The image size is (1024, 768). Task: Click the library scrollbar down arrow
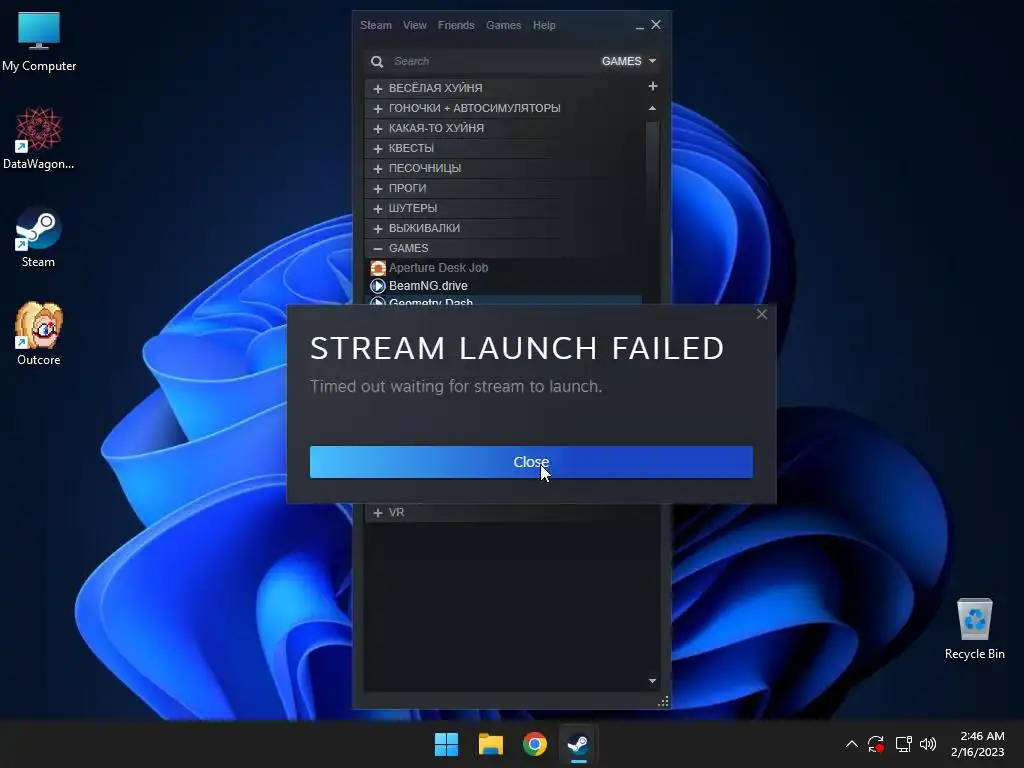(x=652, y=681)
